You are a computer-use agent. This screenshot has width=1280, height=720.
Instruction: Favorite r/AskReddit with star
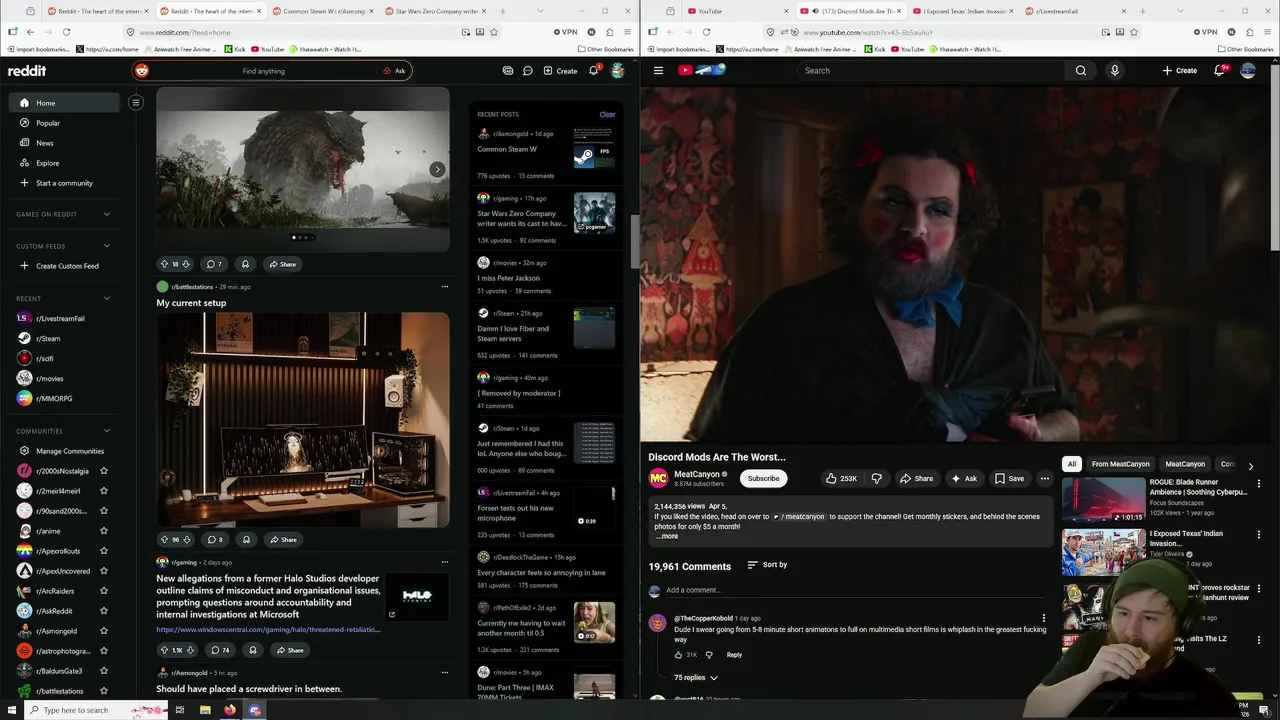(x=103, y=611)
